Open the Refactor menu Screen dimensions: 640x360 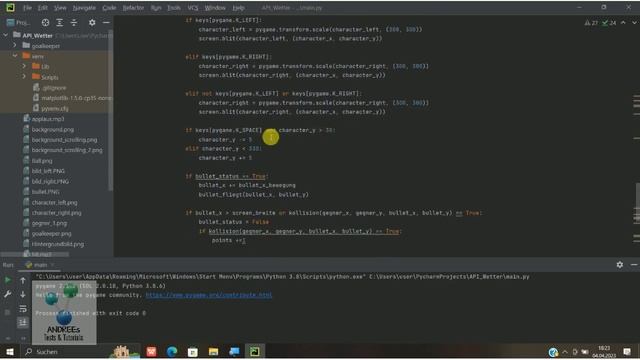(133, 8)
